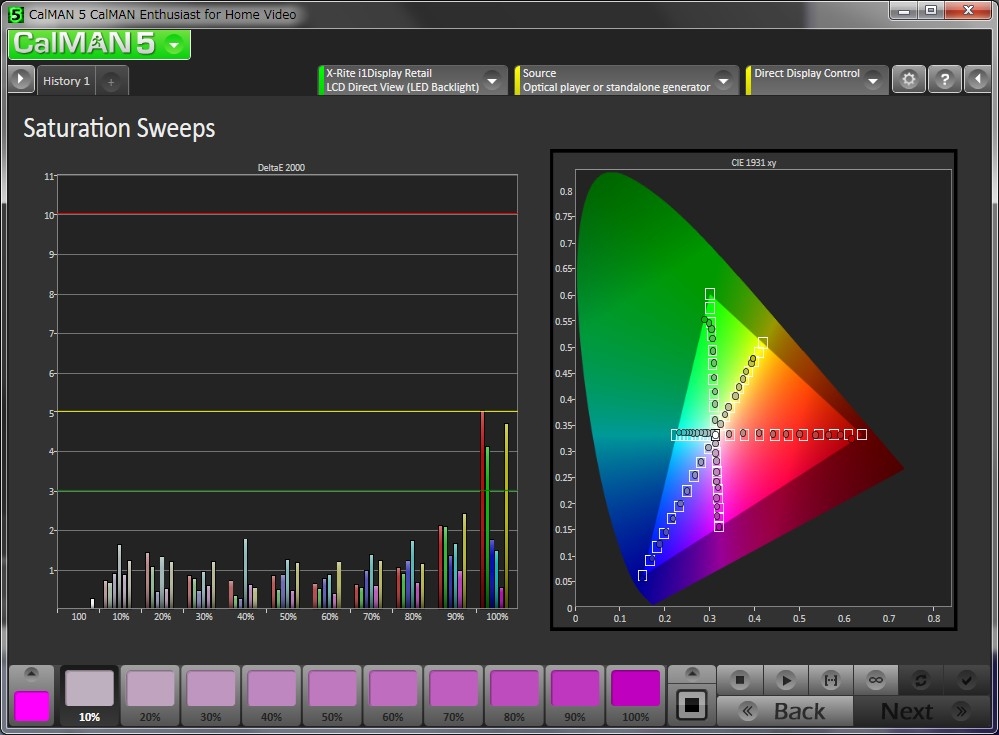999x735 pixels.
Task: Expand the left side panel arrow
Action: click(21, 80)
